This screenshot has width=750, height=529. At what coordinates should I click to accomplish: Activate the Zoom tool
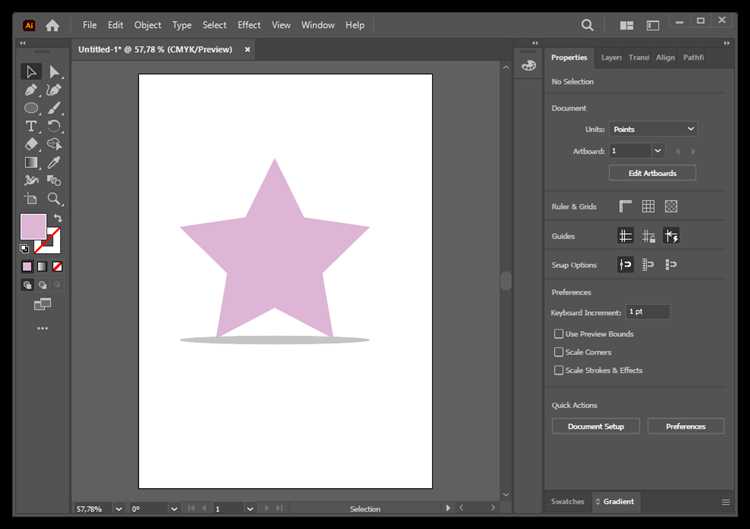[54, 199]
